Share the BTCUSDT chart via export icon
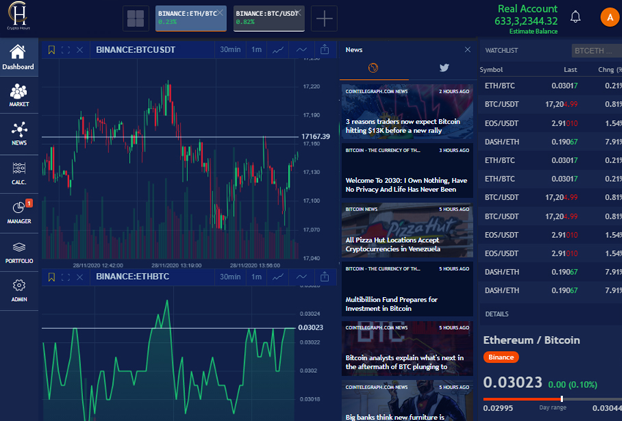 (x=324, y=49)
